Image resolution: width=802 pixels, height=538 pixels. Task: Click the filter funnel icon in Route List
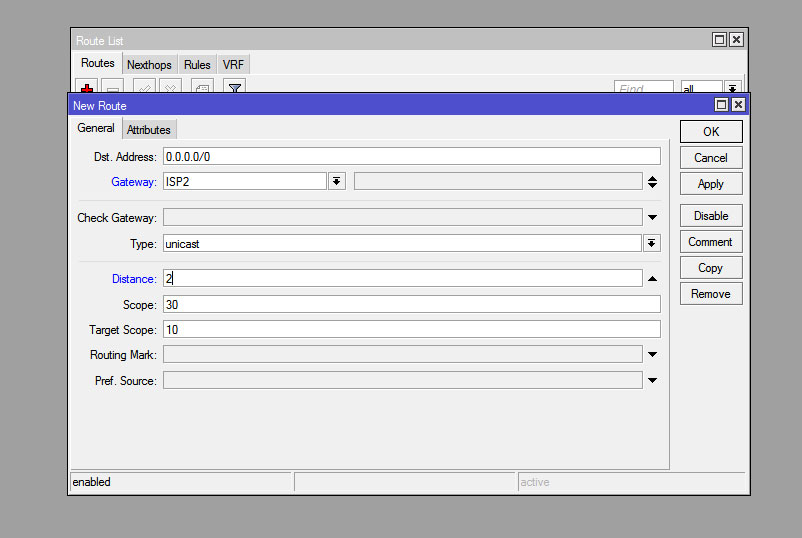233,89
